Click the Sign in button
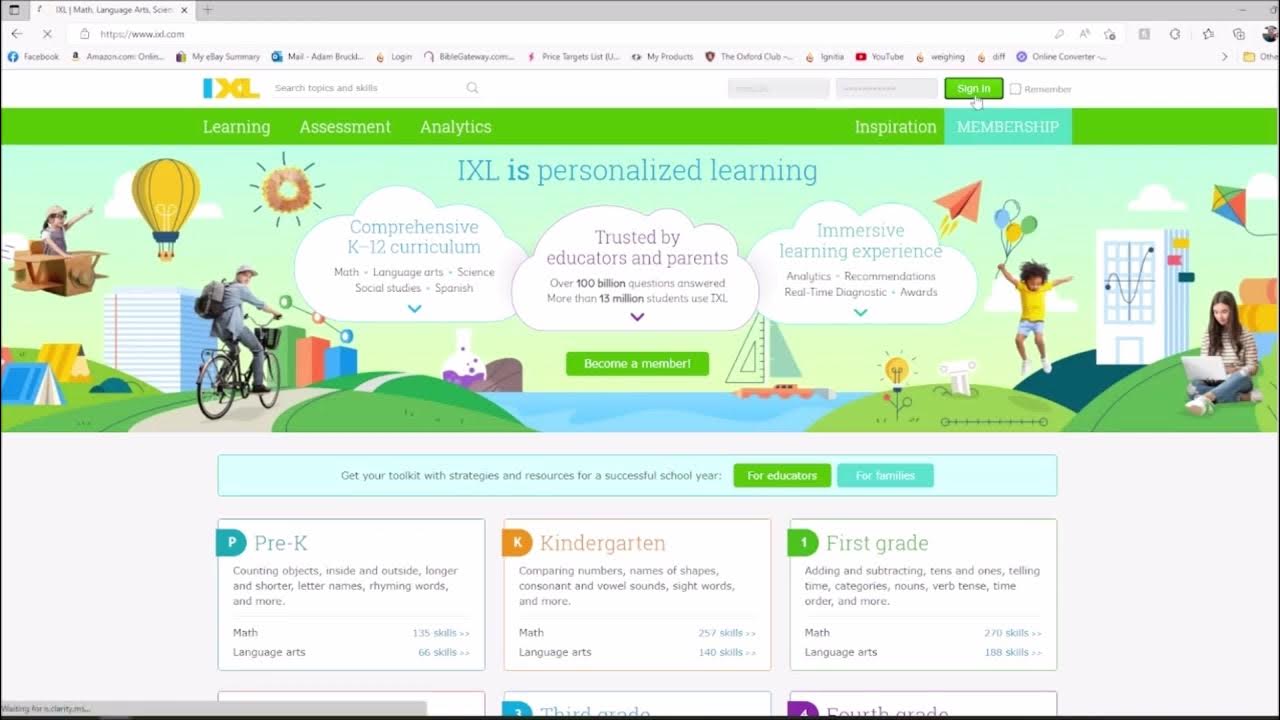The width and height of the screenshot is (1280, 720). click(x=973, y=89)
